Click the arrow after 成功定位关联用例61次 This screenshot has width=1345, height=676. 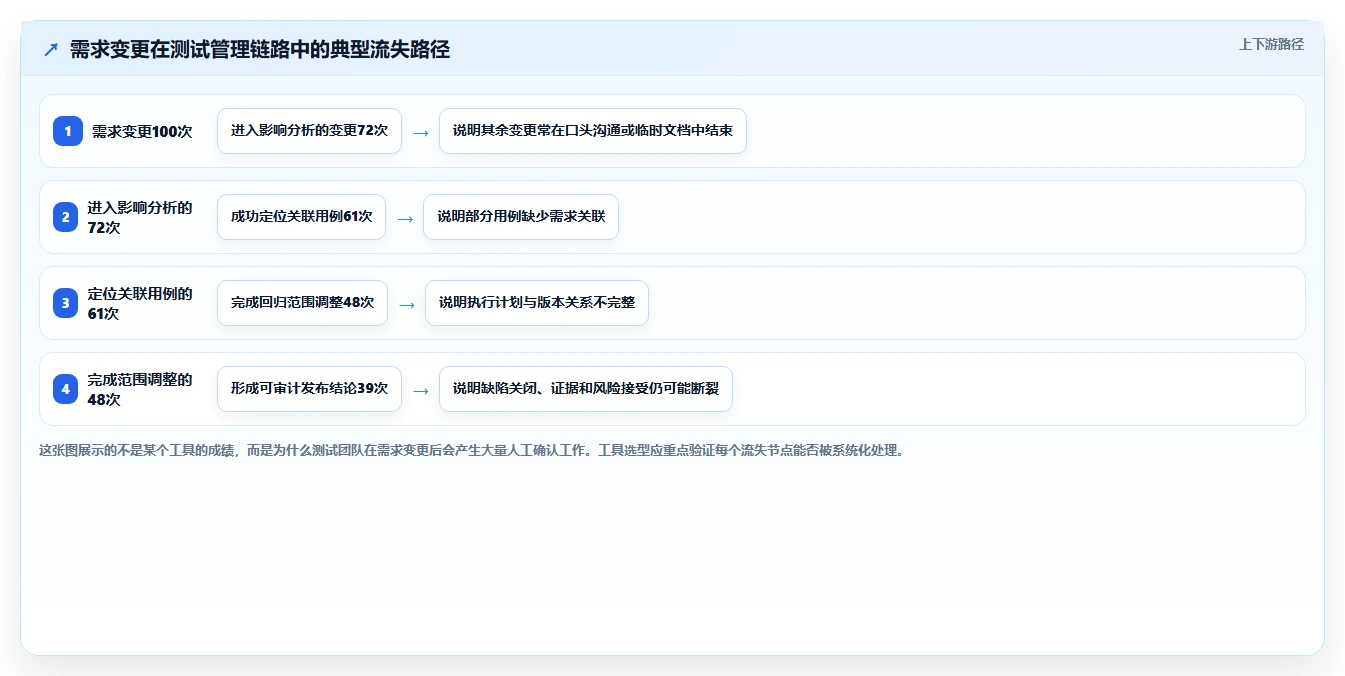[405, 218]
